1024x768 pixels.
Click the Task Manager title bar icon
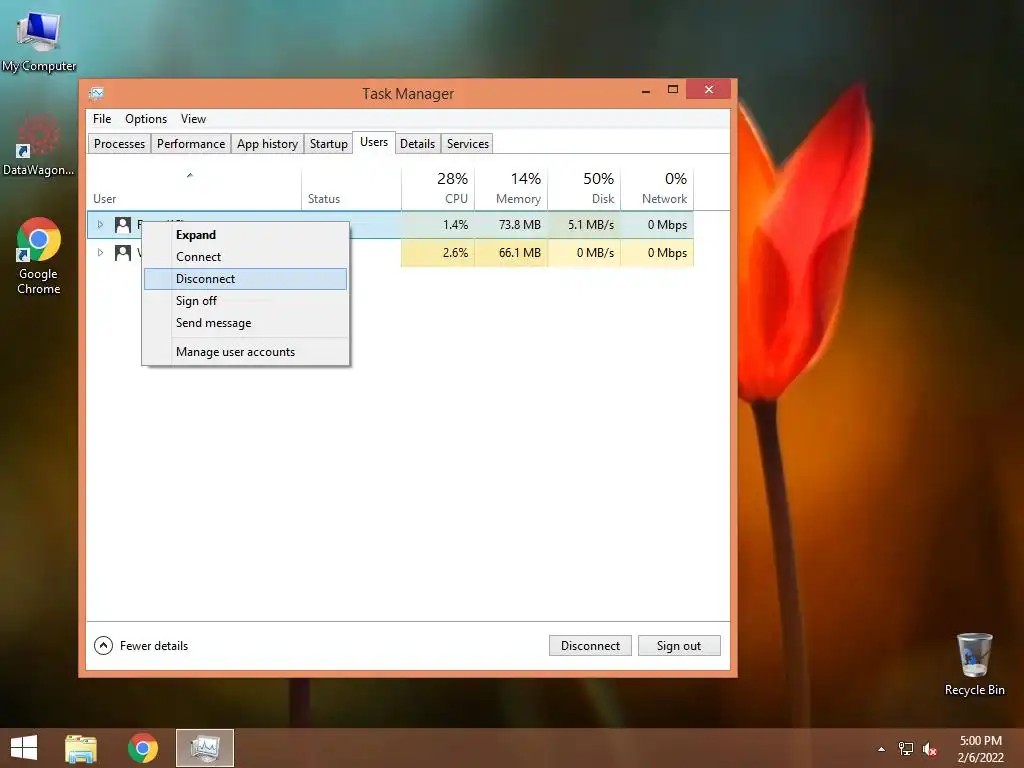tap(97, 93)
